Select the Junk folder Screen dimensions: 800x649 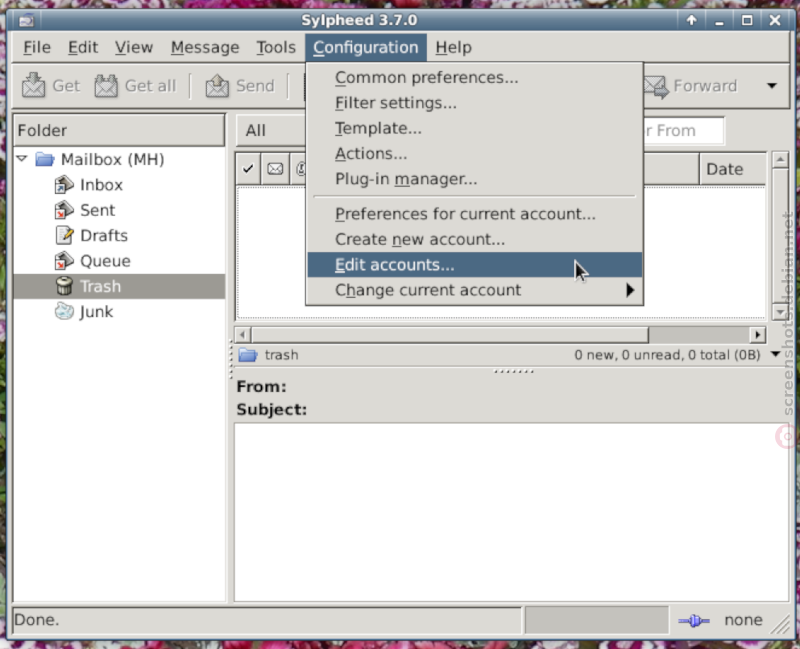point(96,312)
